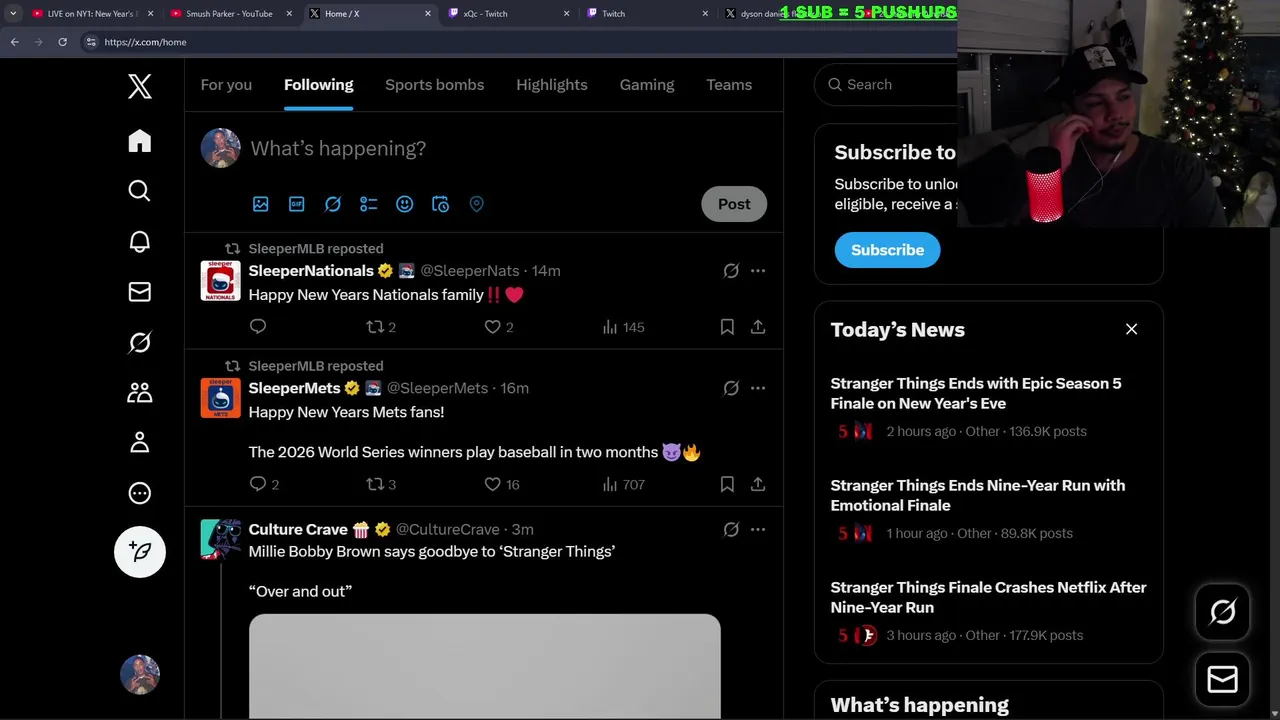Screen dimensions: 1280x720
Task: Open Highlights tab
Action: pyautogui.click(x=552, y=85)
